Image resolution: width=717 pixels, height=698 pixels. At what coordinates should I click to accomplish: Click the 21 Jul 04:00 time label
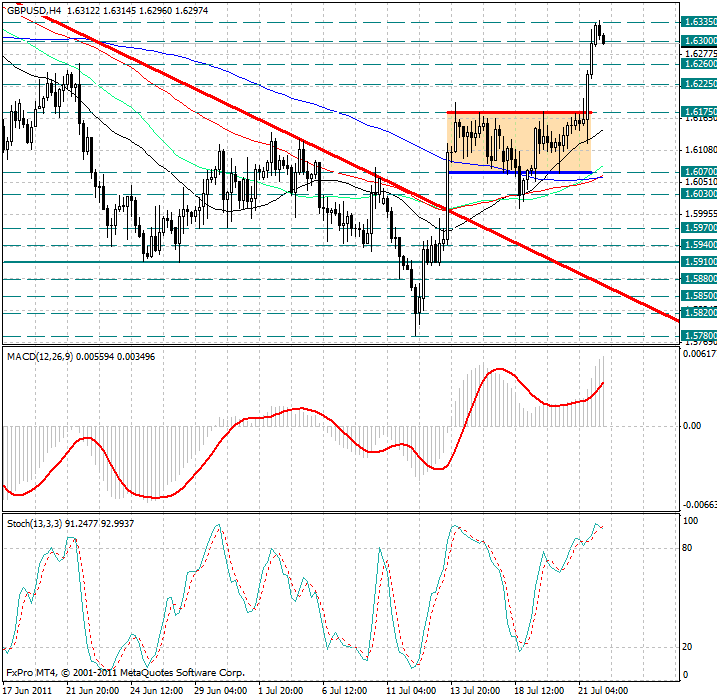pyautogui.click(x=605, y=690)
